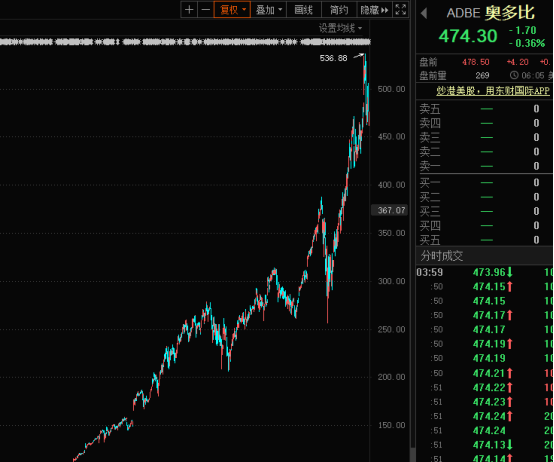This screenshot has height=462, width=554.
Task: Click the trade price 474.22
Action: click(489, 387)
